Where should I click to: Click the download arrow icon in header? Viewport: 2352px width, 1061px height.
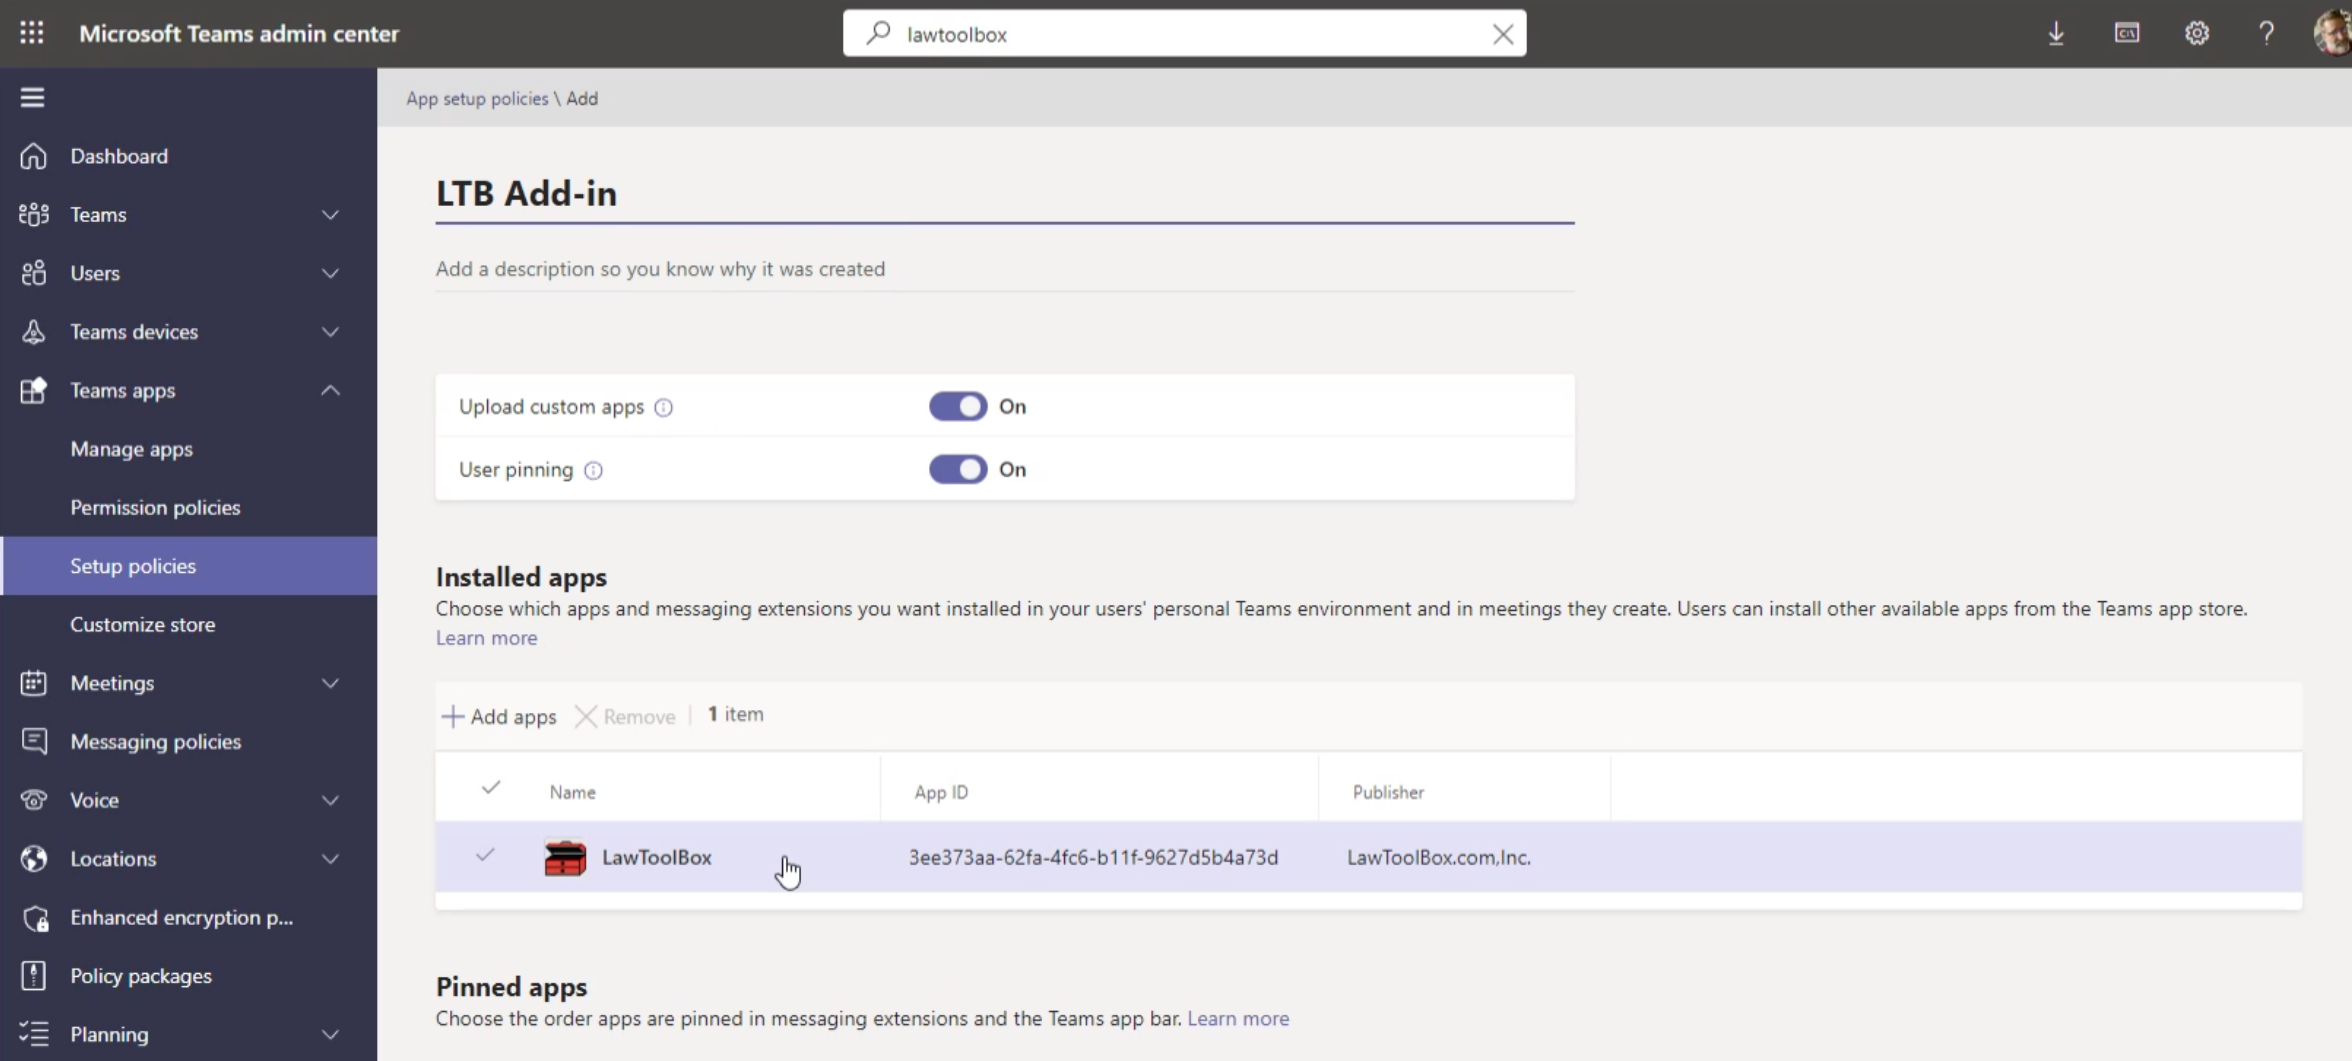coord(2056,33)
